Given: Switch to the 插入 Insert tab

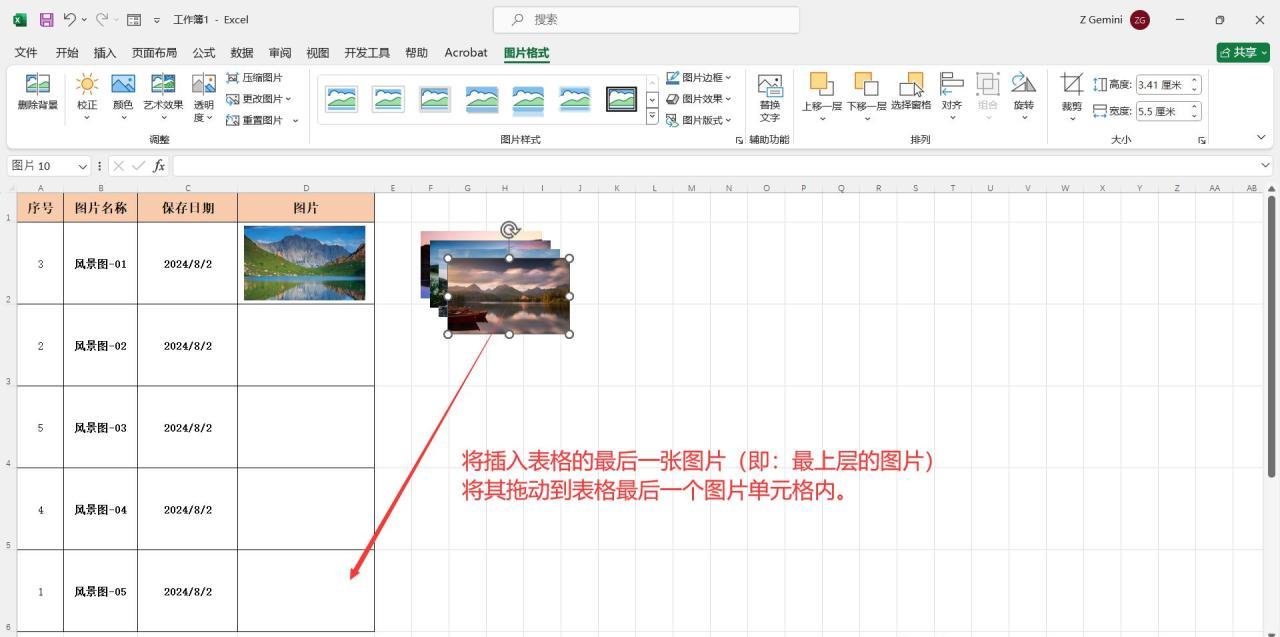Looking at the screenshot, I should click(x=105, y=53).
